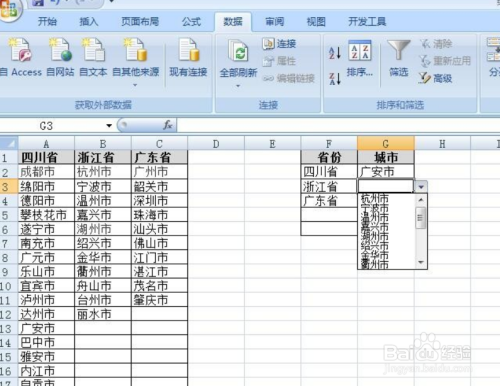Switch to the 数据 (Data) tab

point(233,22)
